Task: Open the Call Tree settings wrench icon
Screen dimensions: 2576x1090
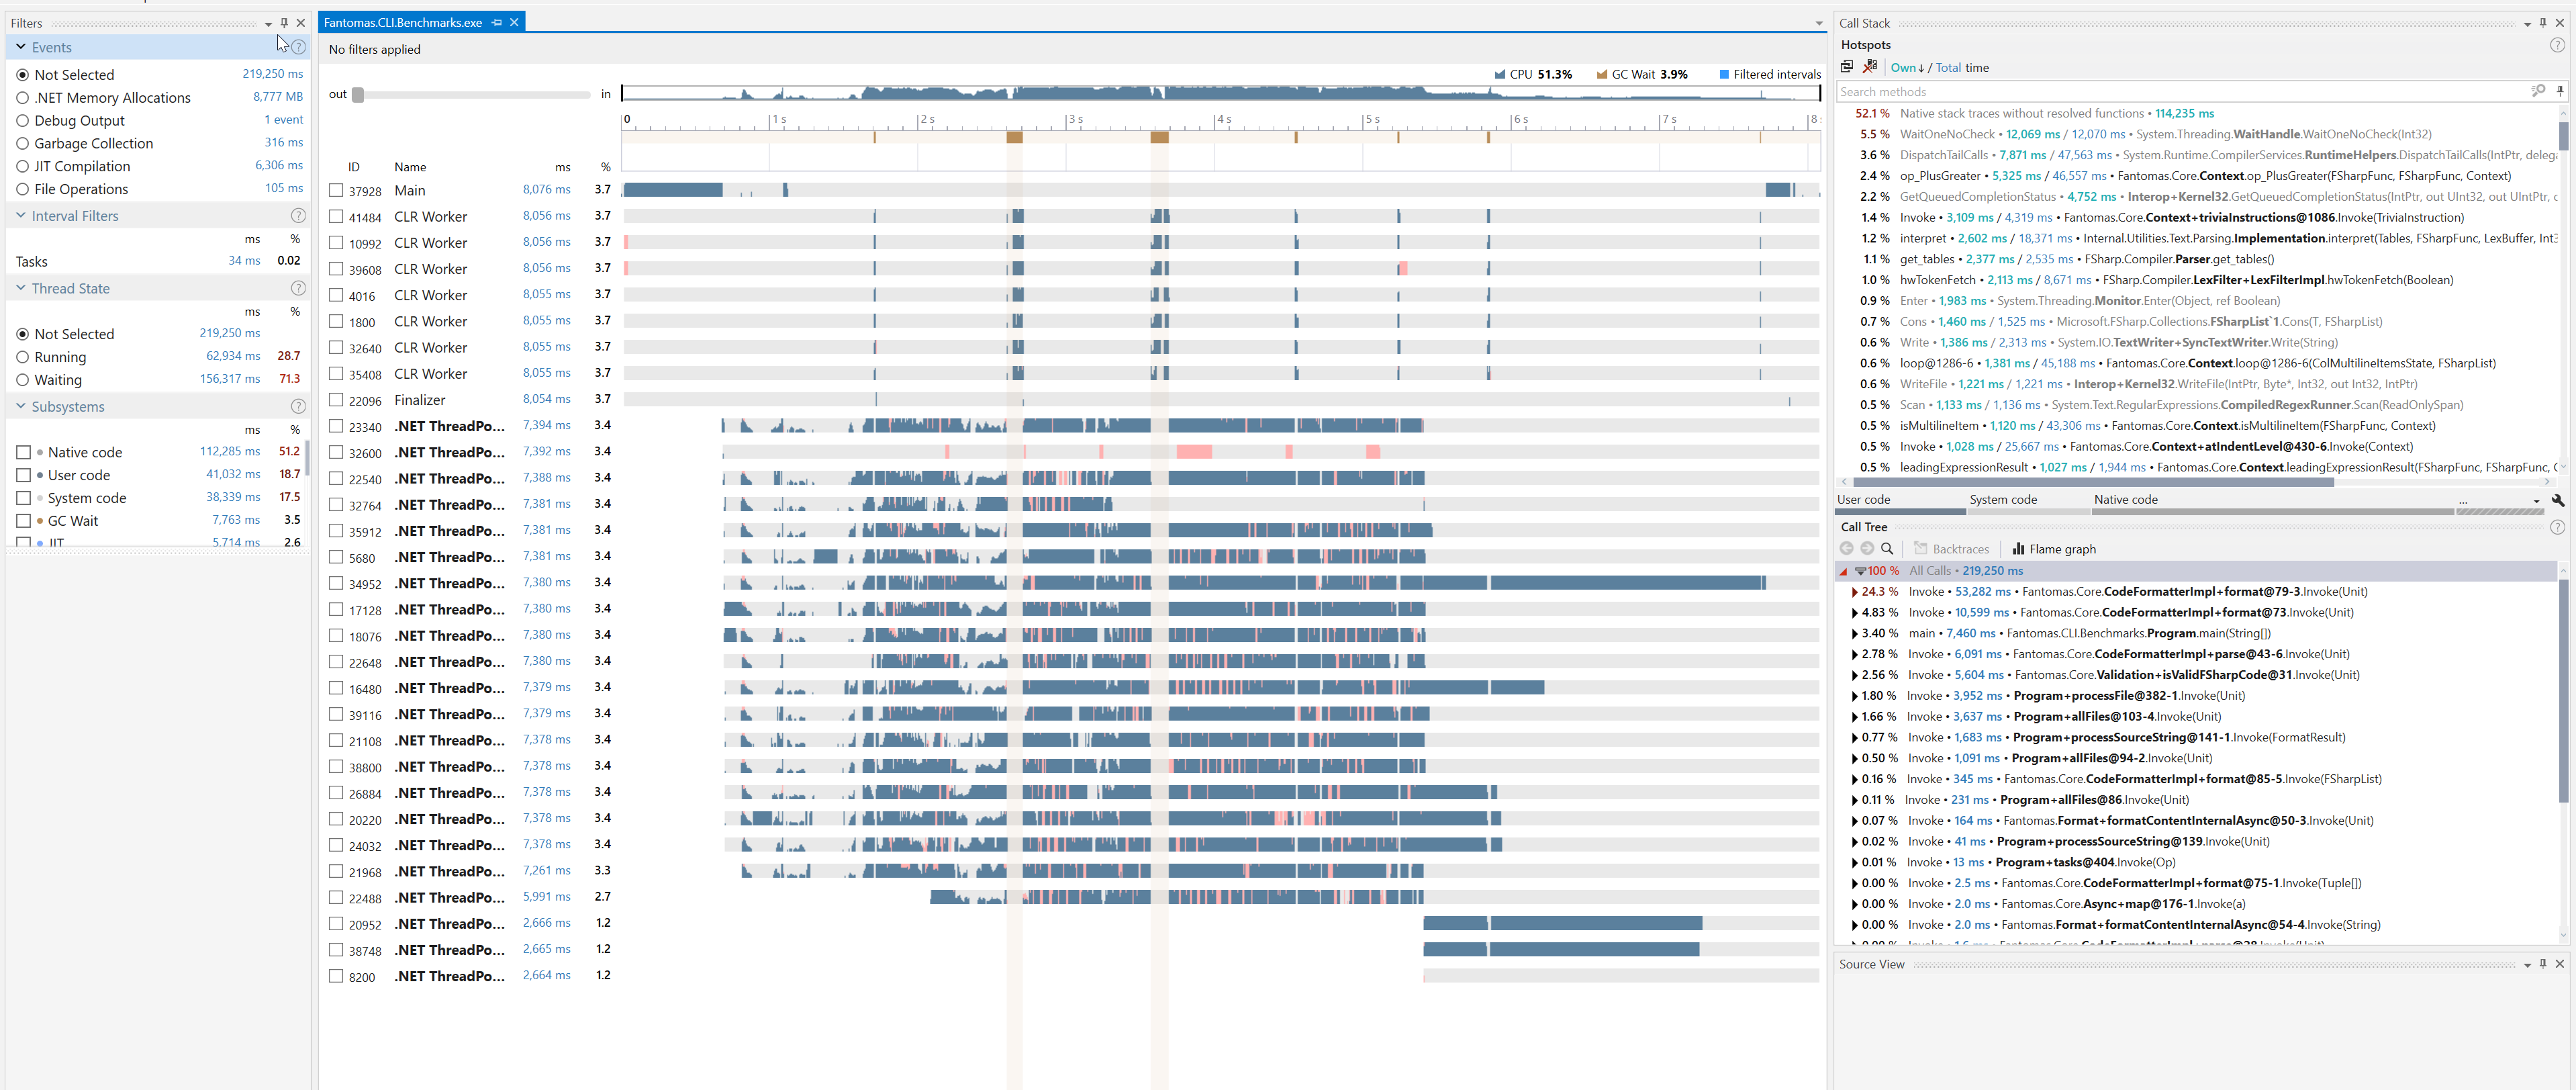Action: pyautogui.click(x=2558, y=500)
